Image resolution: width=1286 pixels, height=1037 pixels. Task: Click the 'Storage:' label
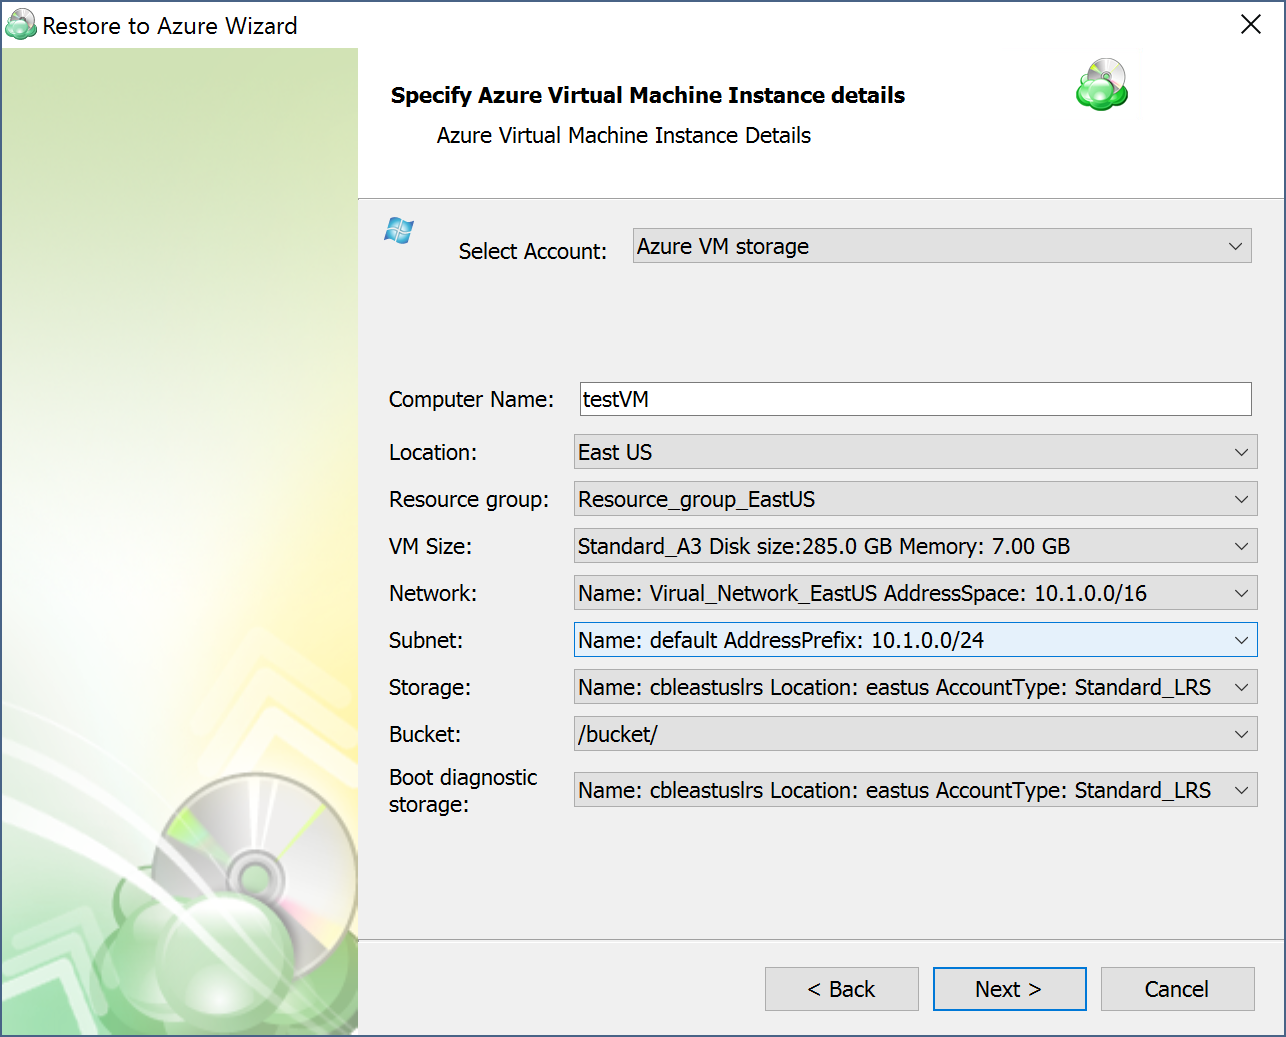(429, 687)
